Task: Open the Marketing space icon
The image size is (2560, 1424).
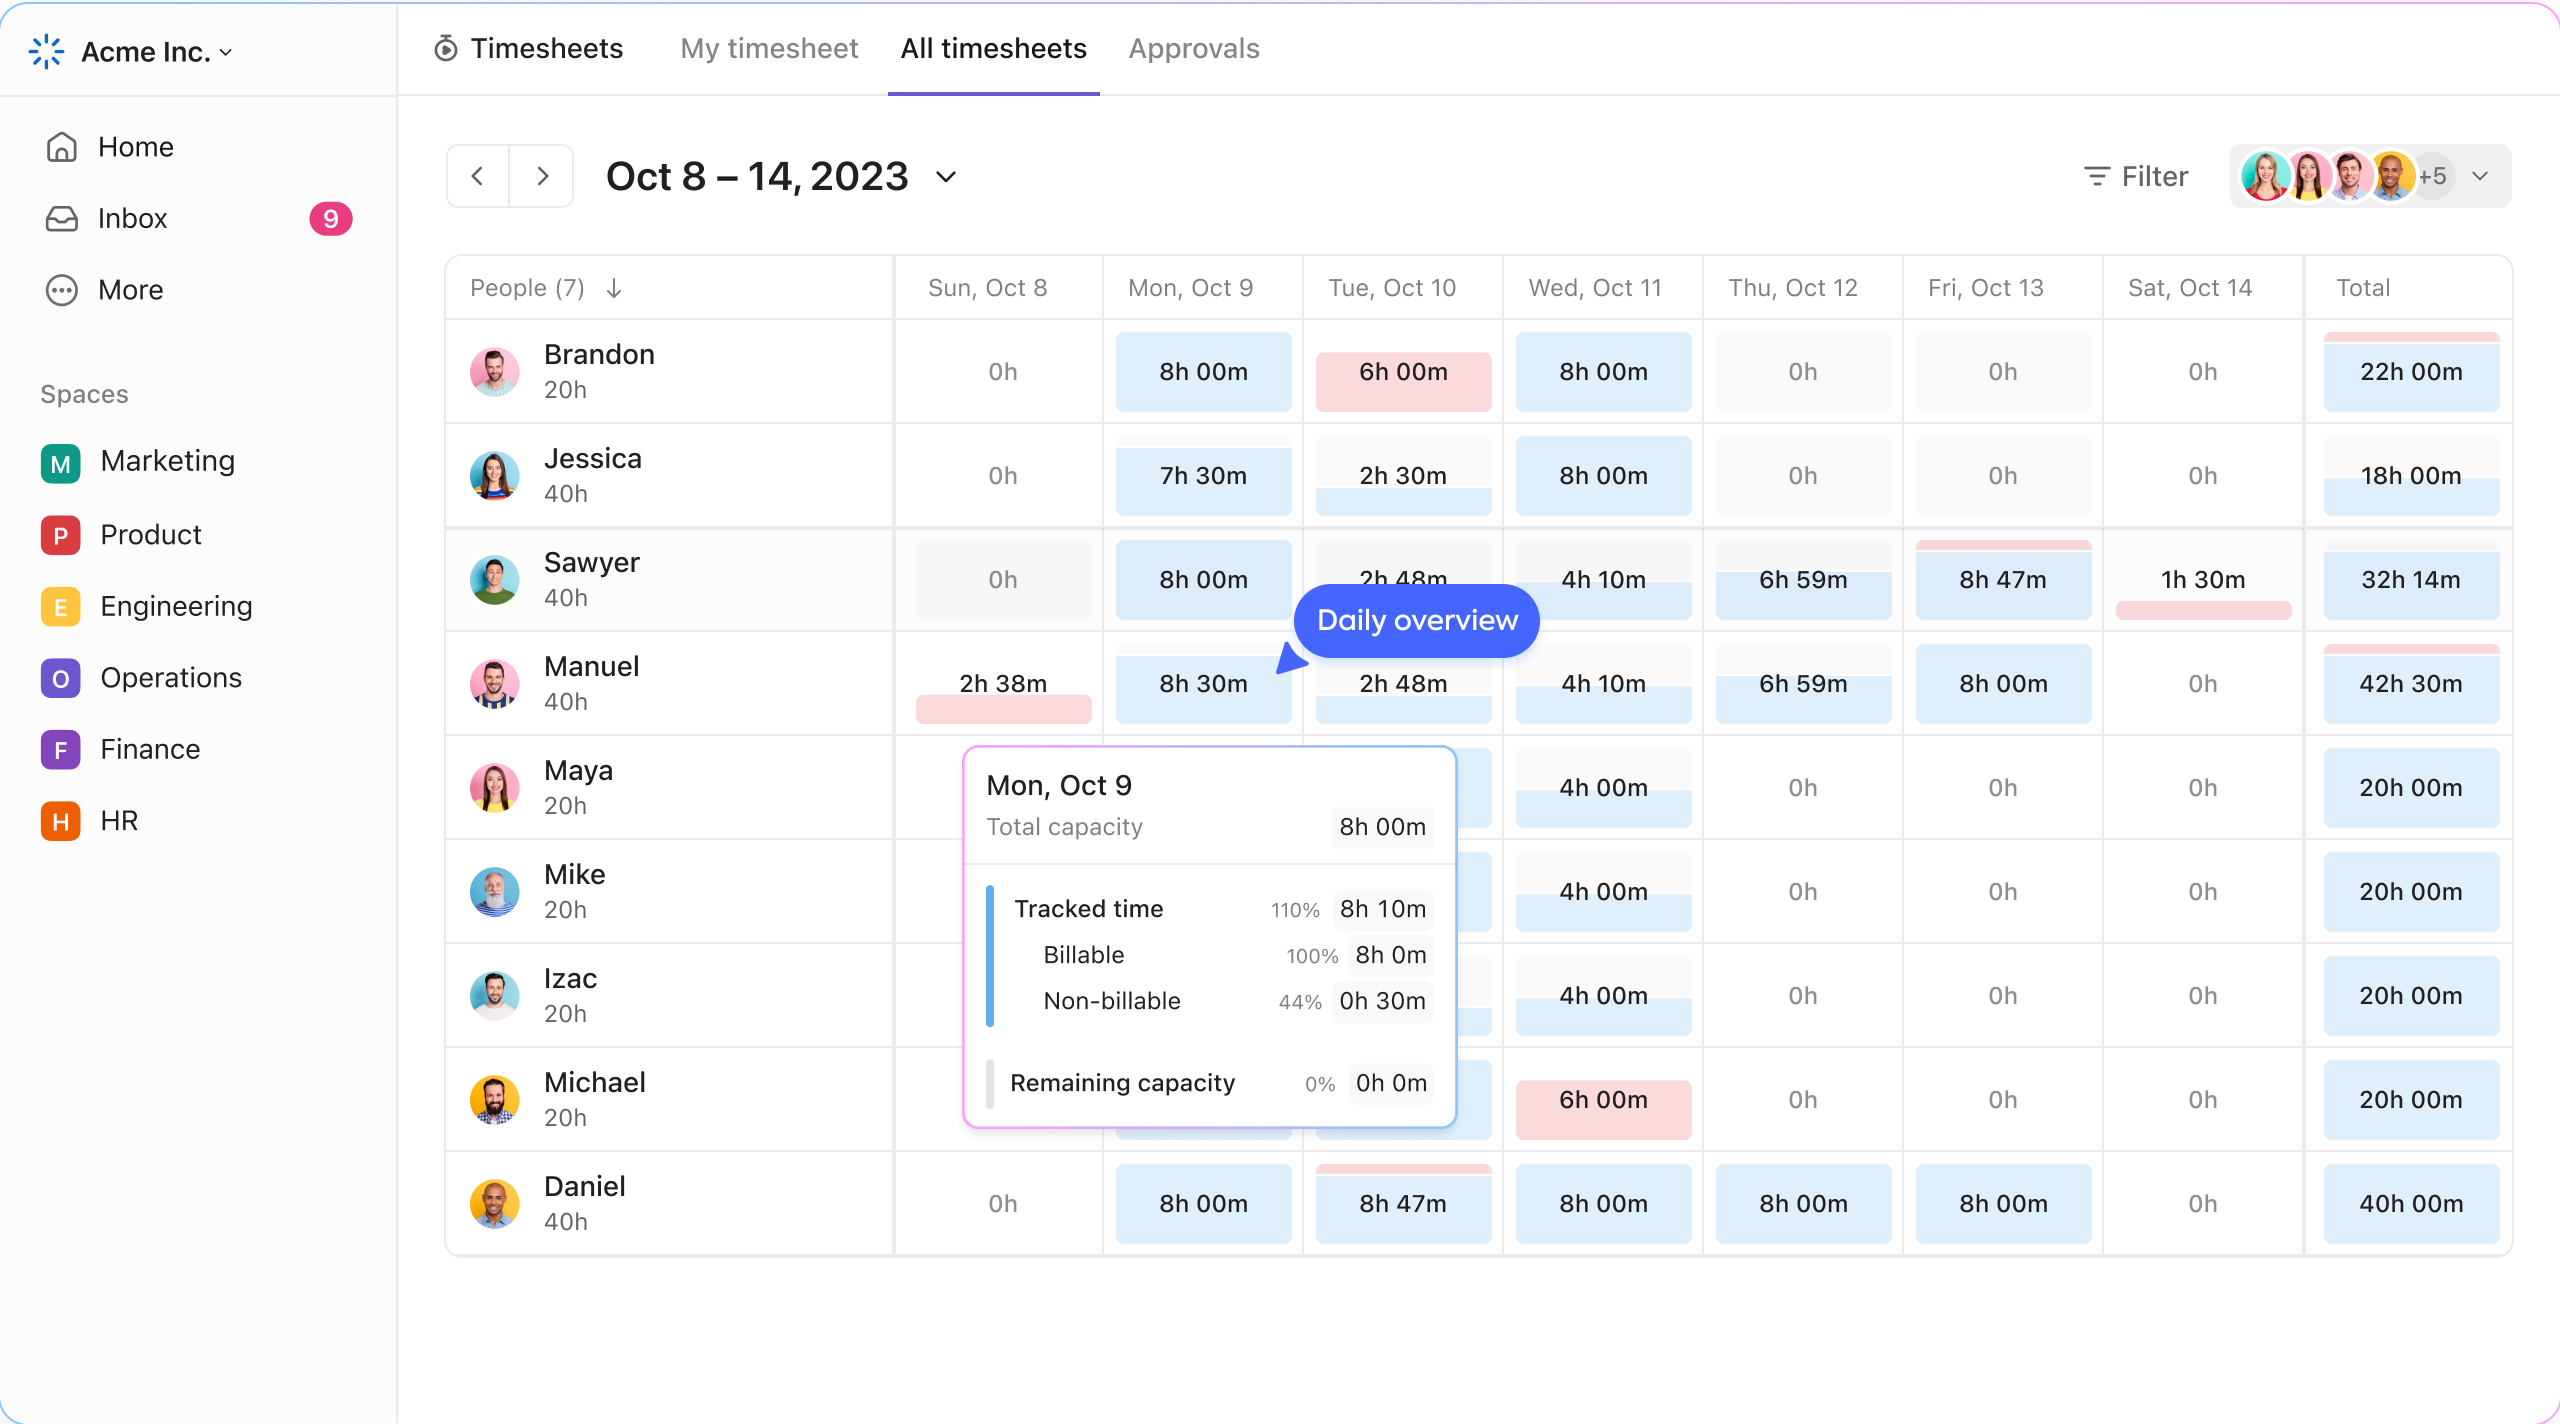Action: coord(60,462)
